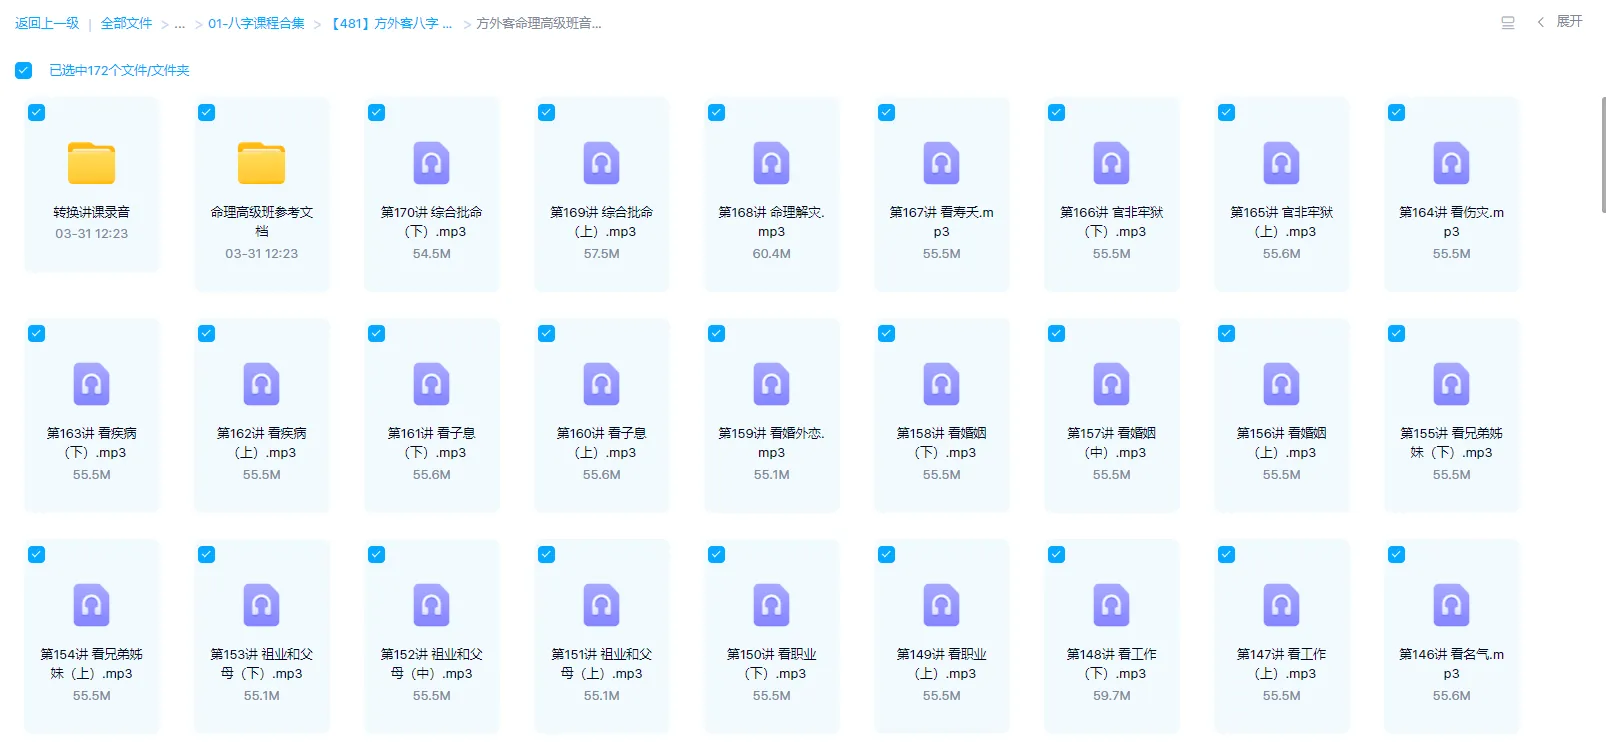Image resolution: width=1606 pixels, height=744 pixels.
Task: Click the audio icon for 第155讲 看兄弟姊妹（下）
Action: 1451,384
